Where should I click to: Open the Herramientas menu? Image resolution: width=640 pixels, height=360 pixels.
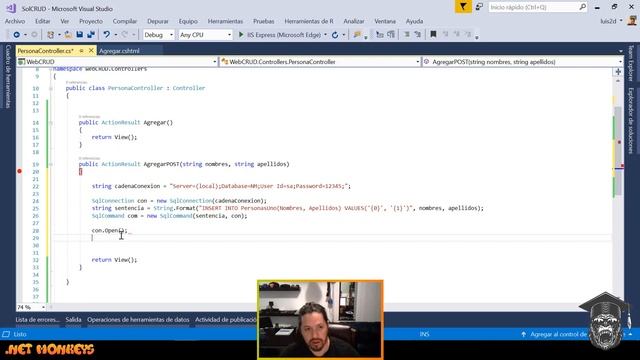(225, 21)
